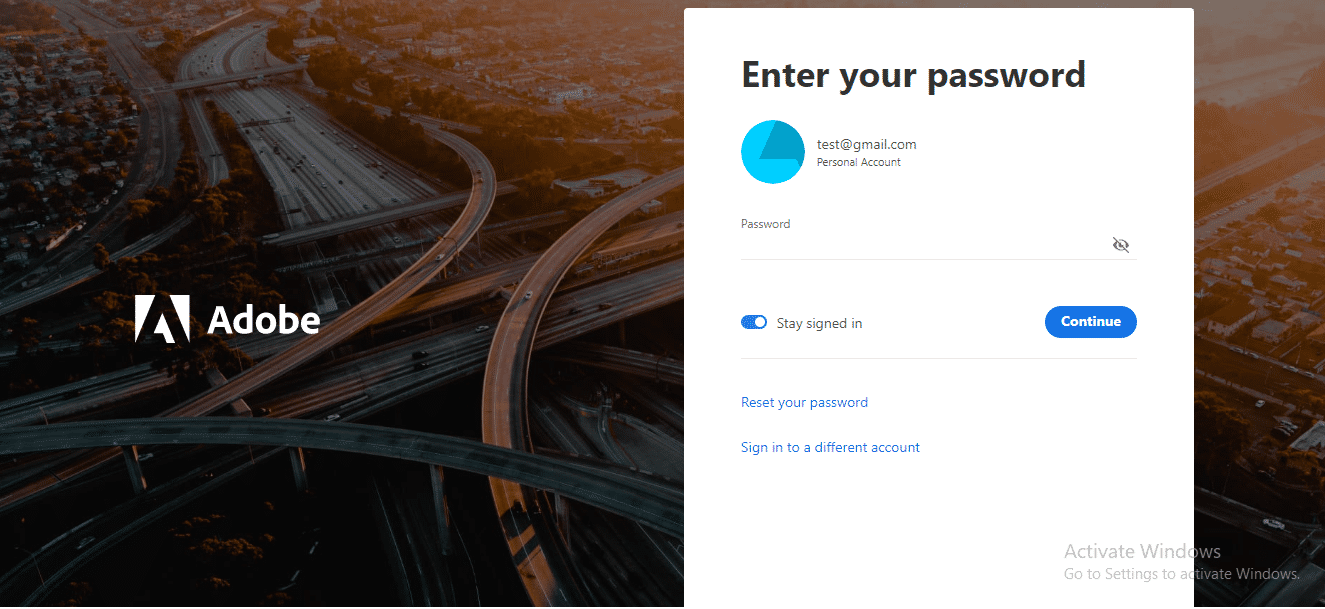The image size is (1325, 609).
Task: Select the test@gmail.com email text
Action: [866, 144]
